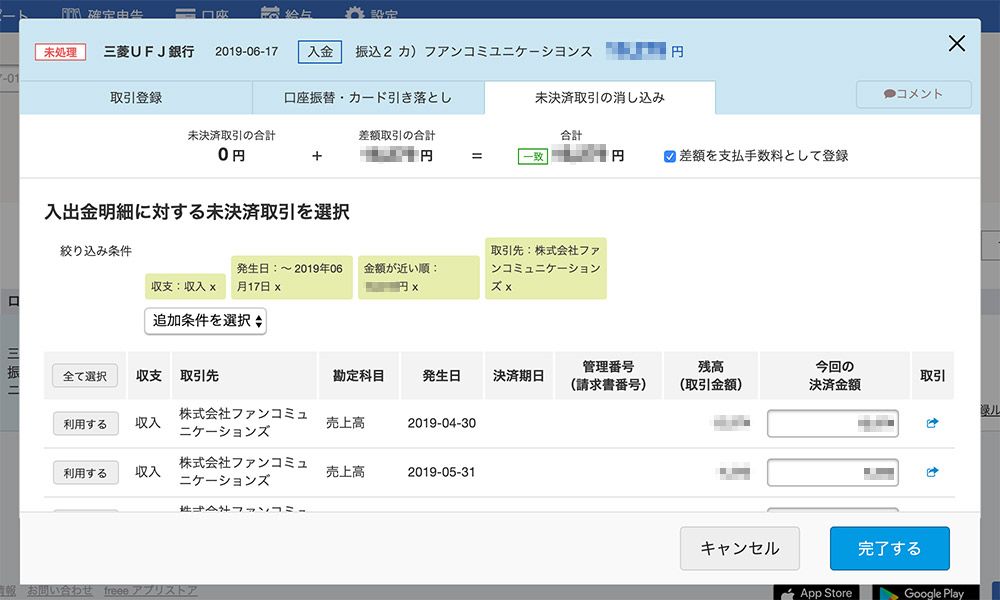The image size is (1000, 600).
Task: Click the date 2019-04-30 cell
Action: [441, 423]
